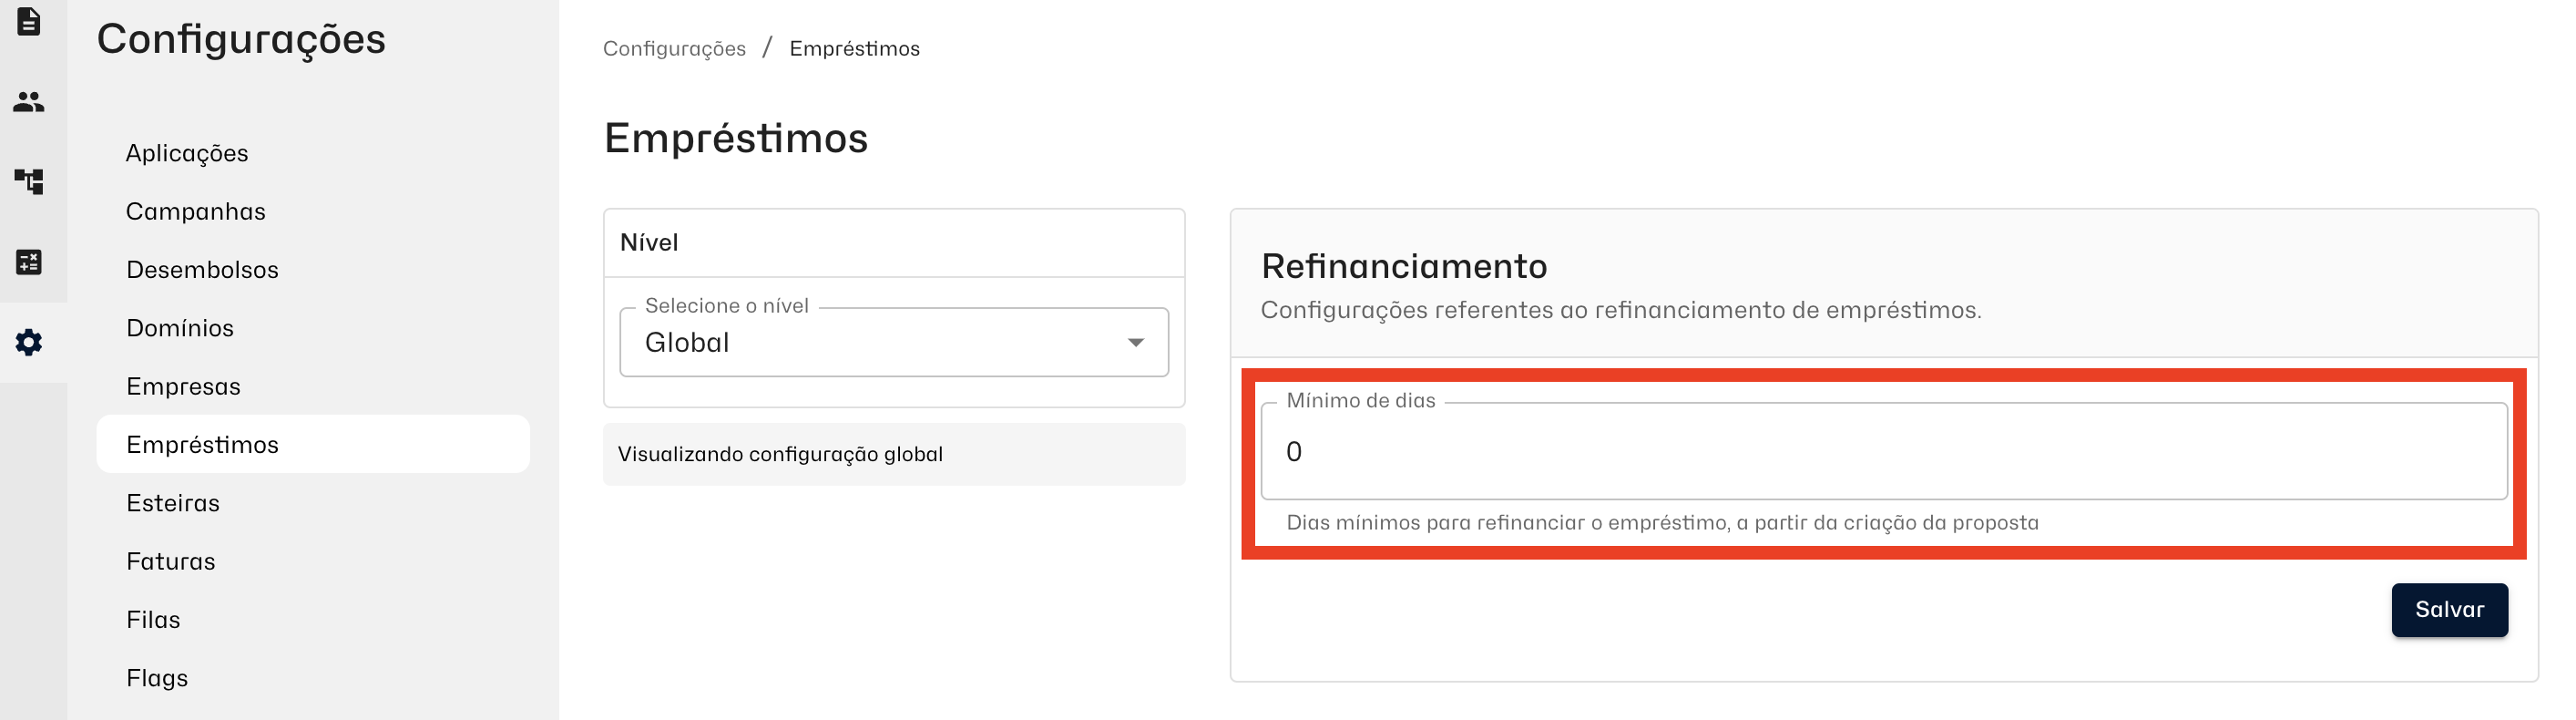The height and width of the screenshot is (720, 2576).
Task: Click the dropdown arrow in nível selector
Action: coord(1135,343)
